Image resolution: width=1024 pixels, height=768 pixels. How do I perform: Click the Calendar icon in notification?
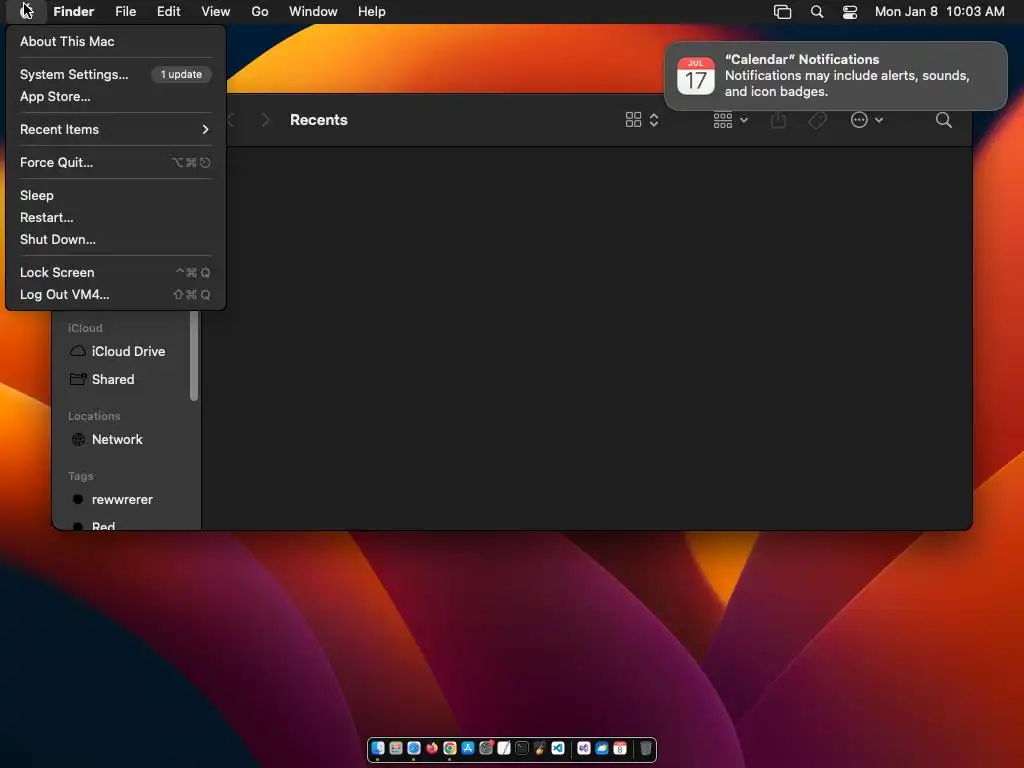(696, 76)
